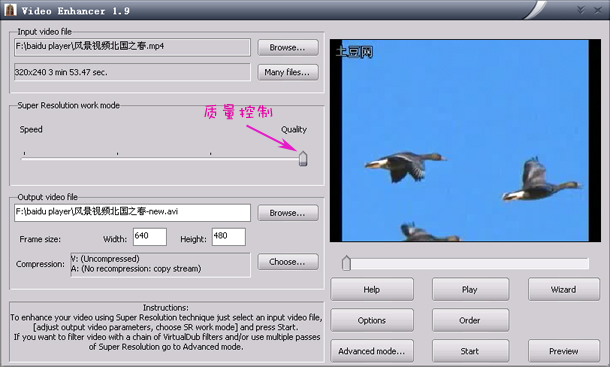
Task: Click the Preview button
Action: [564, 351]
